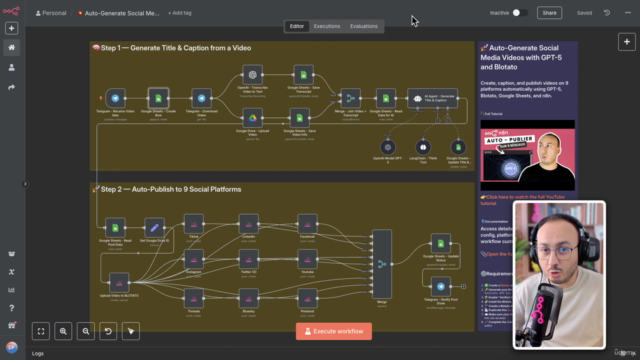Switch to the Executions tab
Viewport: 640px width, 360px height.
click(x=327, y=26)
